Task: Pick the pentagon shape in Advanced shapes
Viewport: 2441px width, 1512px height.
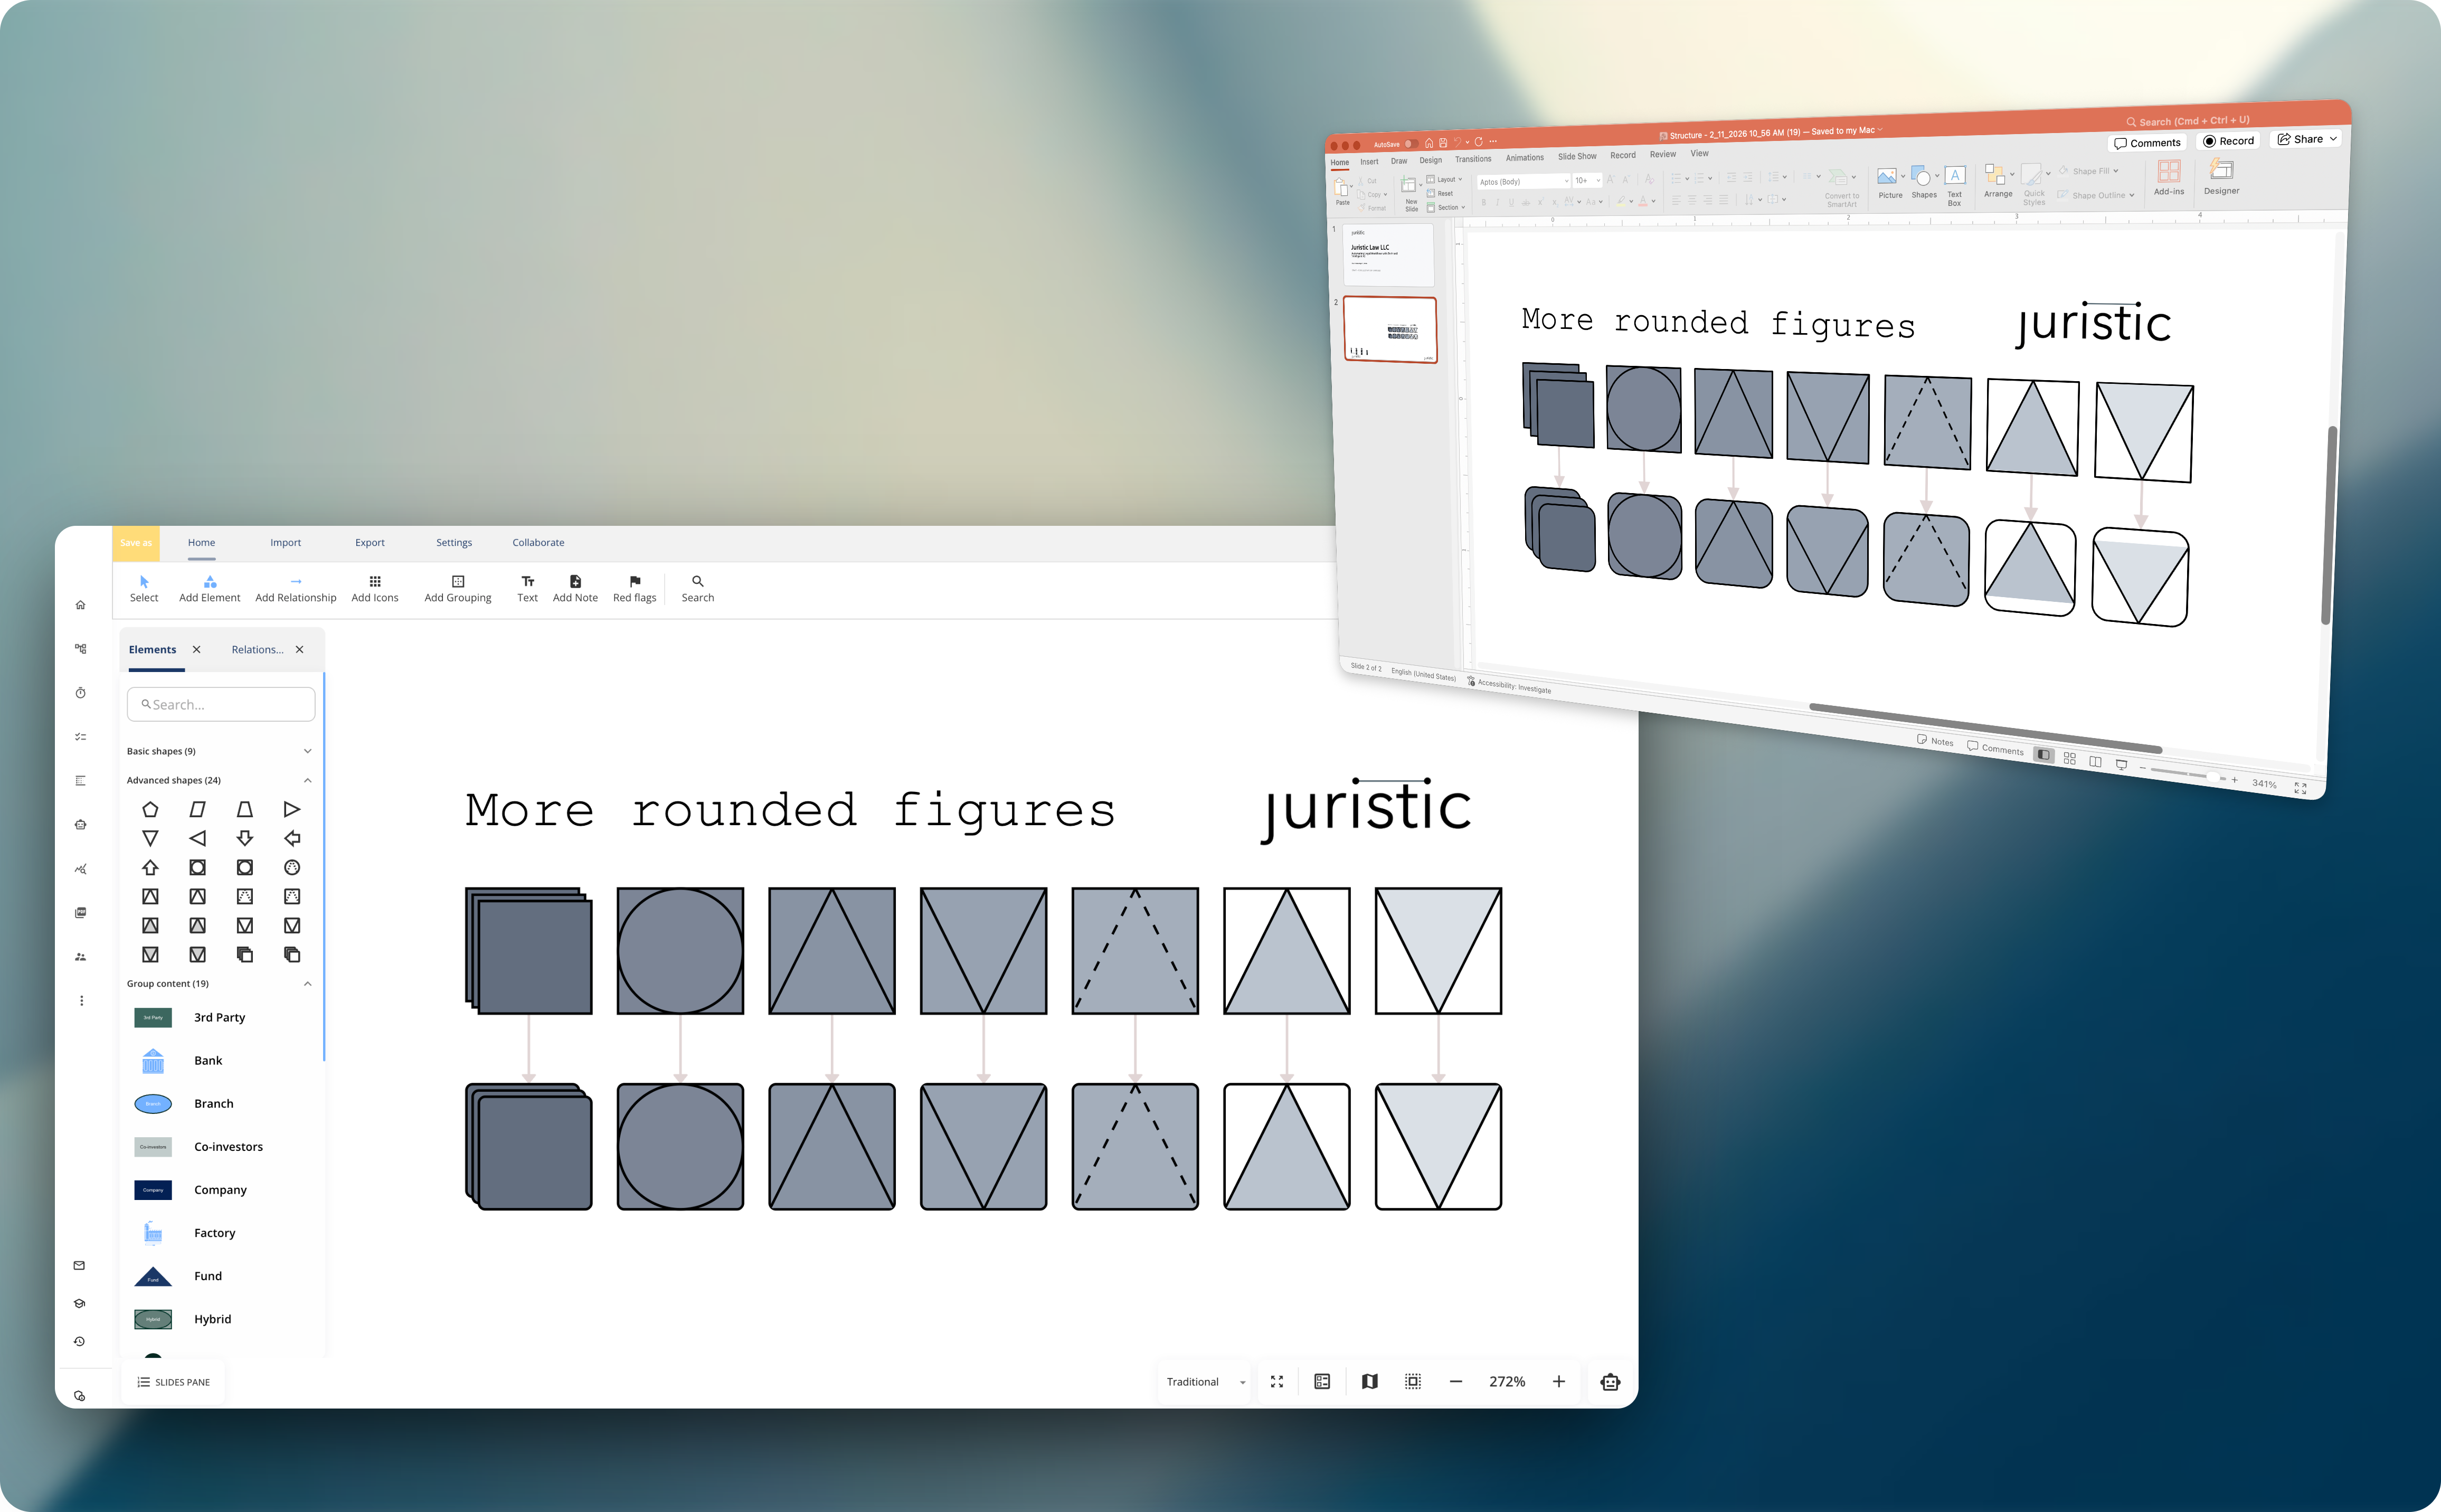Action: (x=150, y=809)
